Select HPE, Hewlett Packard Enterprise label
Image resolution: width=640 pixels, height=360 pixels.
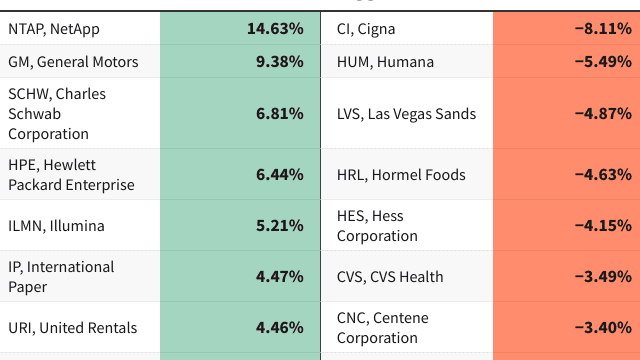(x=71, y=174)
